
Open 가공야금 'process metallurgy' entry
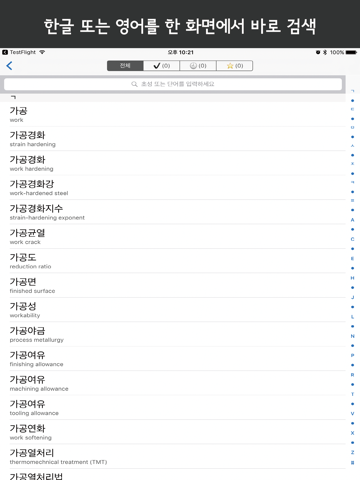coord(173,334)
